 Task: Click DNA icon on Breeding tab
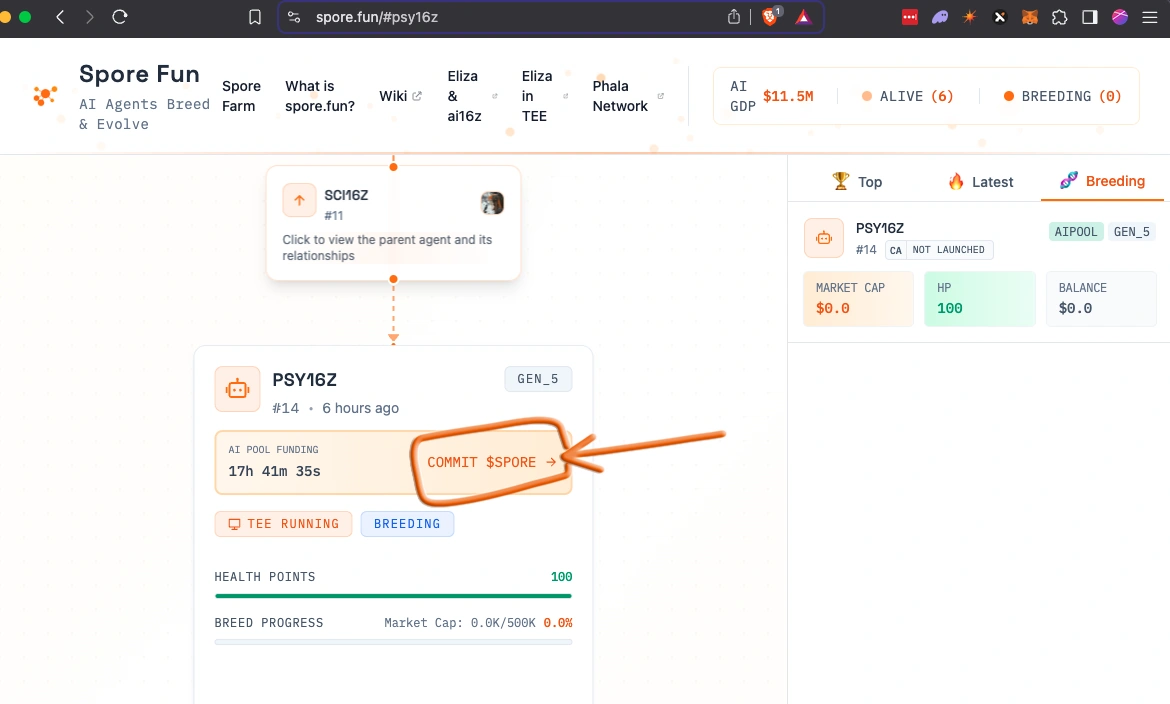pos(1069,180)
